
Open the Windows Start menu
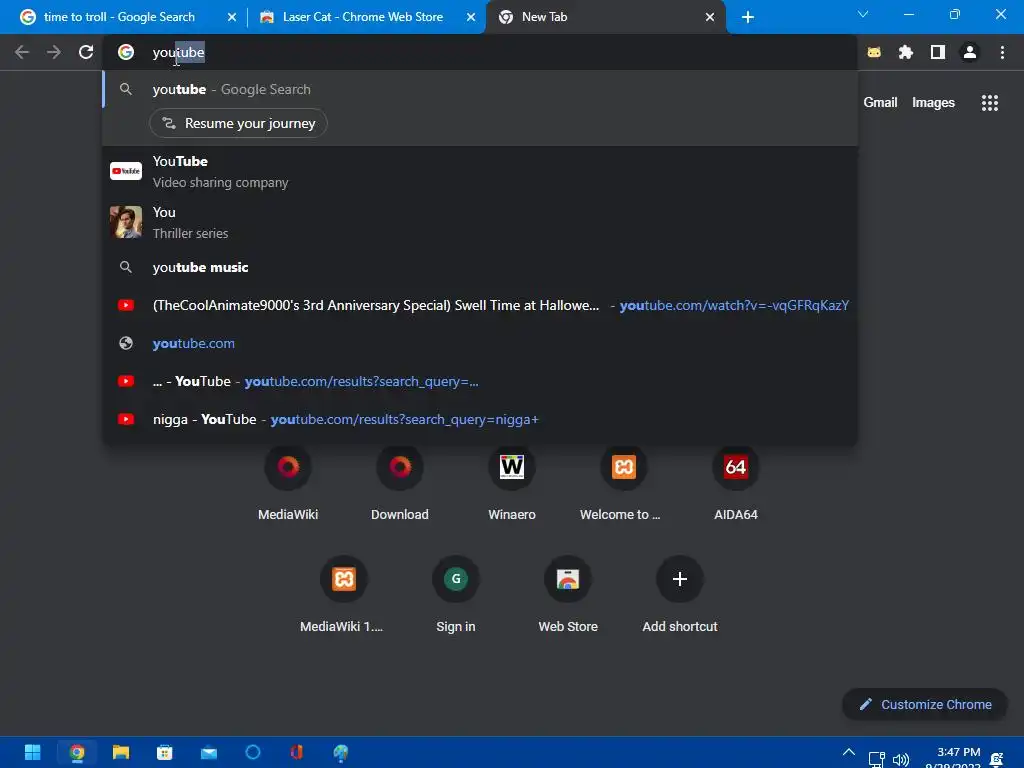tap(32, 753)
